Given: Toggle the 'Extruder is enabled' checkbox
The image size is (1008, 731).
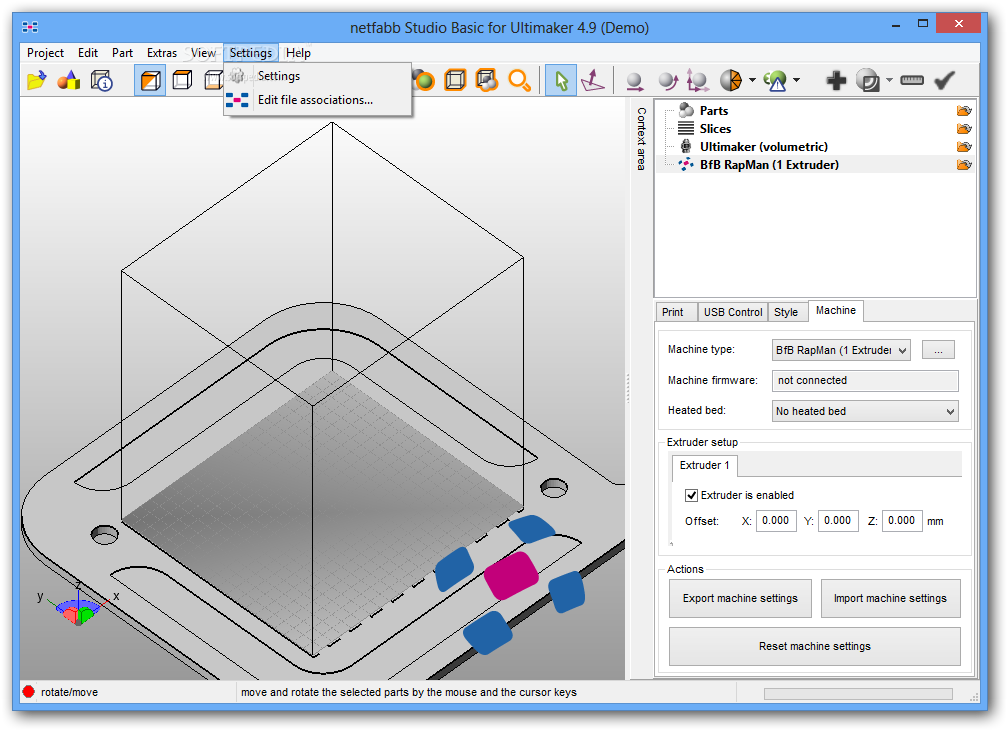Looking at the screenshot, I should point(691,495).
